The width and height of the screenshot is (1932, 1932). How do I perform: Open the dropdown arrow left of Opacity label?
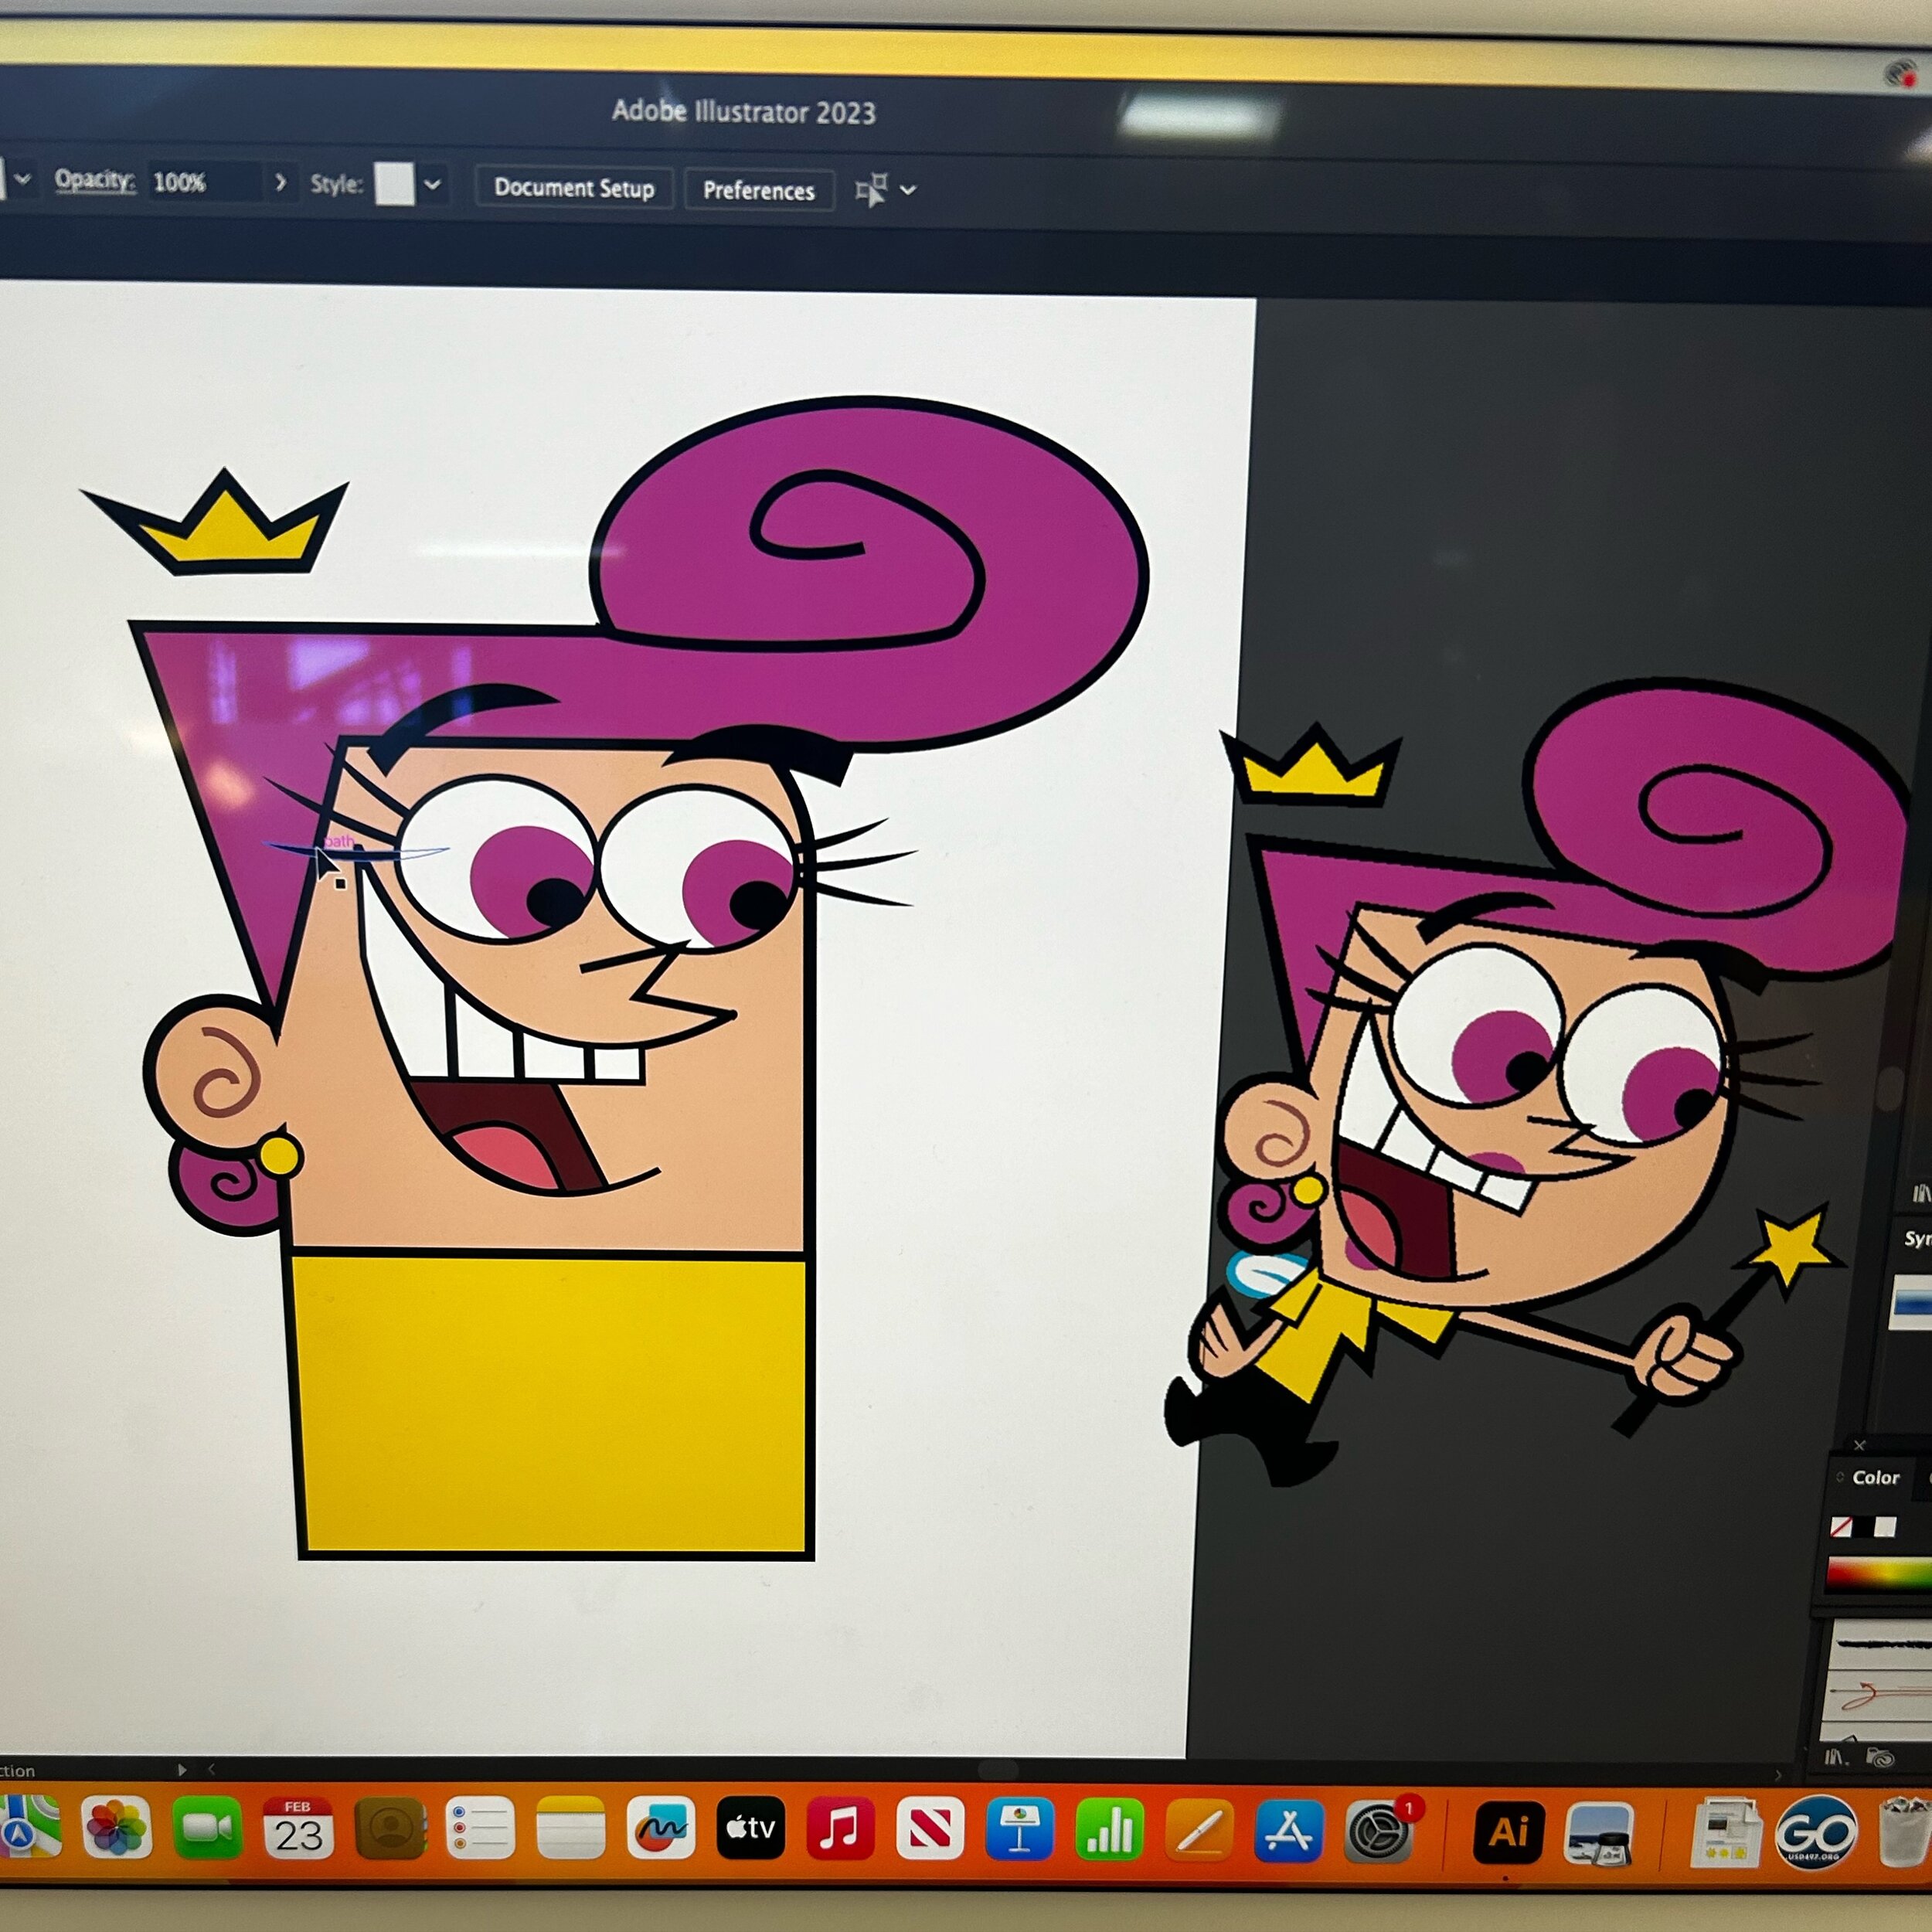coord(22,179)
